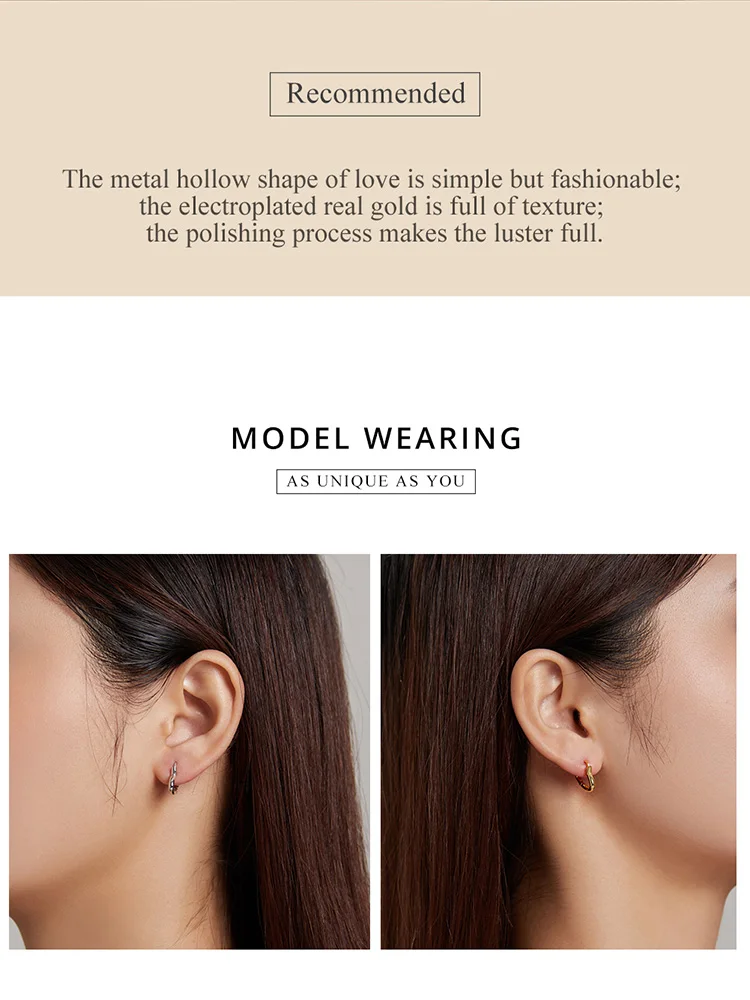This screenshot has height=1000, width=750.
Task: Click the word WEARING in heading
Action: tap(443, 439)
